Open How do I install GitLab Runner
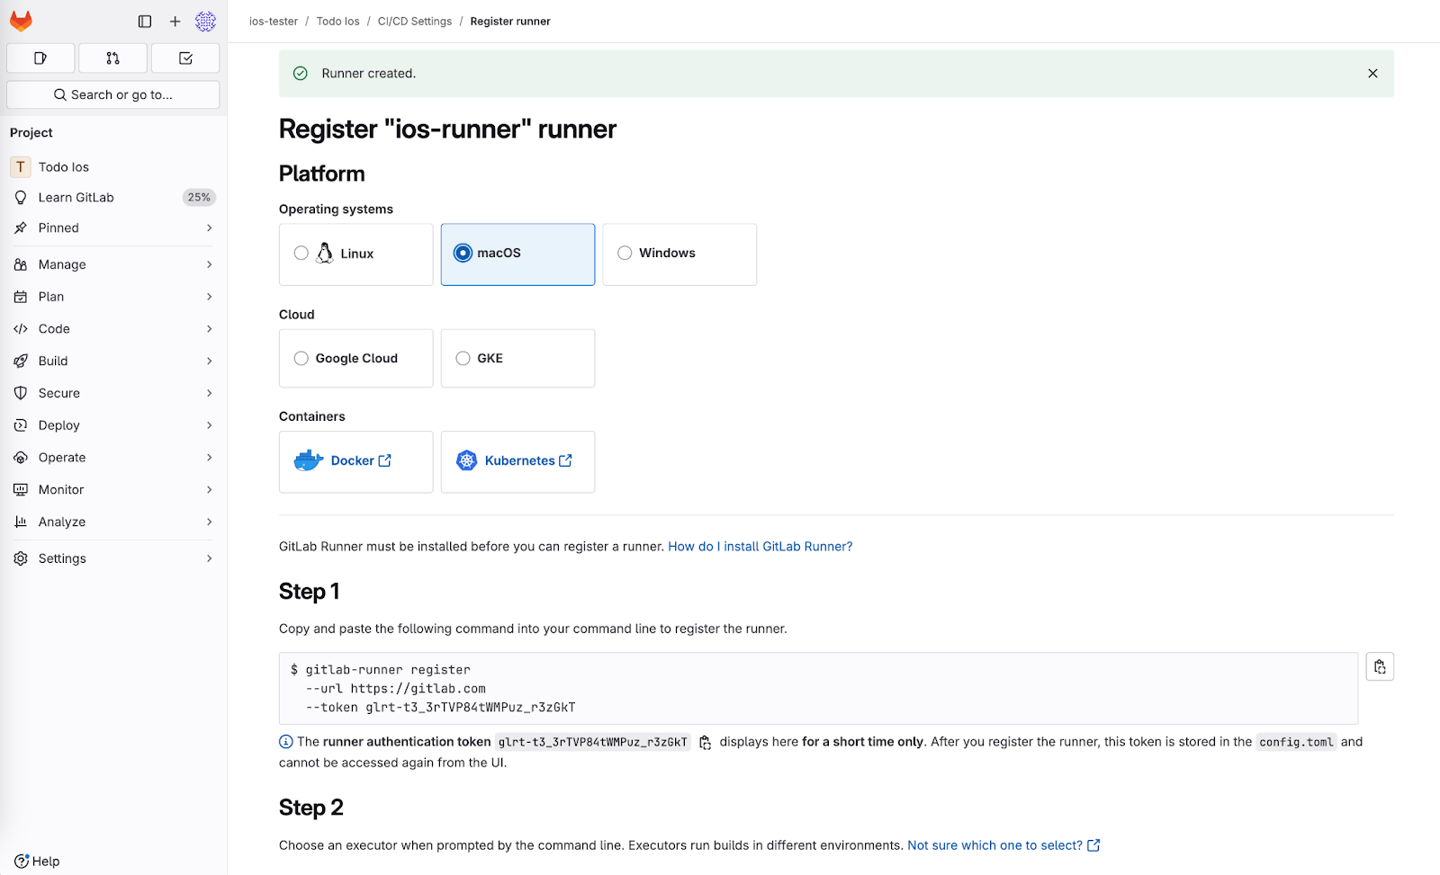 pyautogui.click(x=760, y=546)
